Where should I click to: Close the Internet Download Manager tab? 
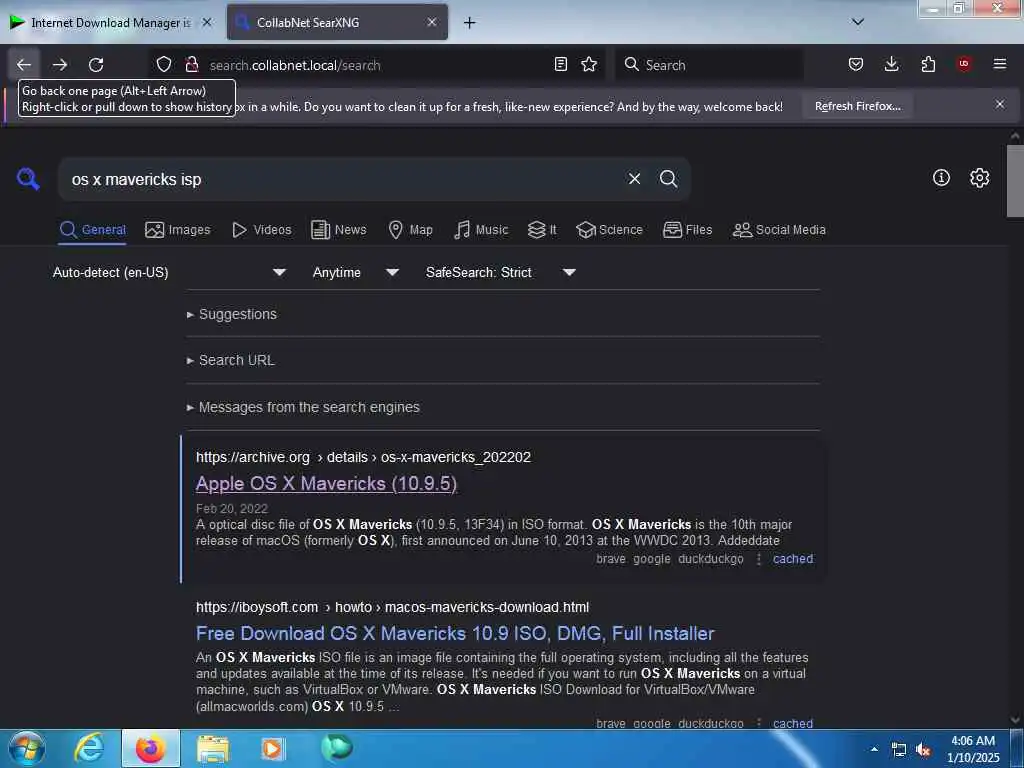pos(206,22)
